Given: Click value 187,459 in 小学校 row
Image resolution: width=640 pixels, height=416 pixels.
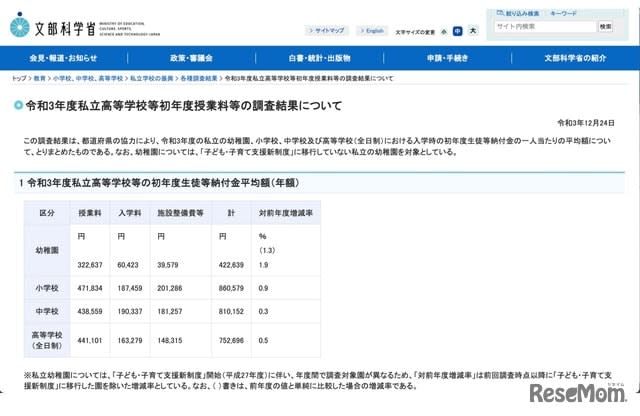Looking at the screenshot, I should click(x=130, y=288).
